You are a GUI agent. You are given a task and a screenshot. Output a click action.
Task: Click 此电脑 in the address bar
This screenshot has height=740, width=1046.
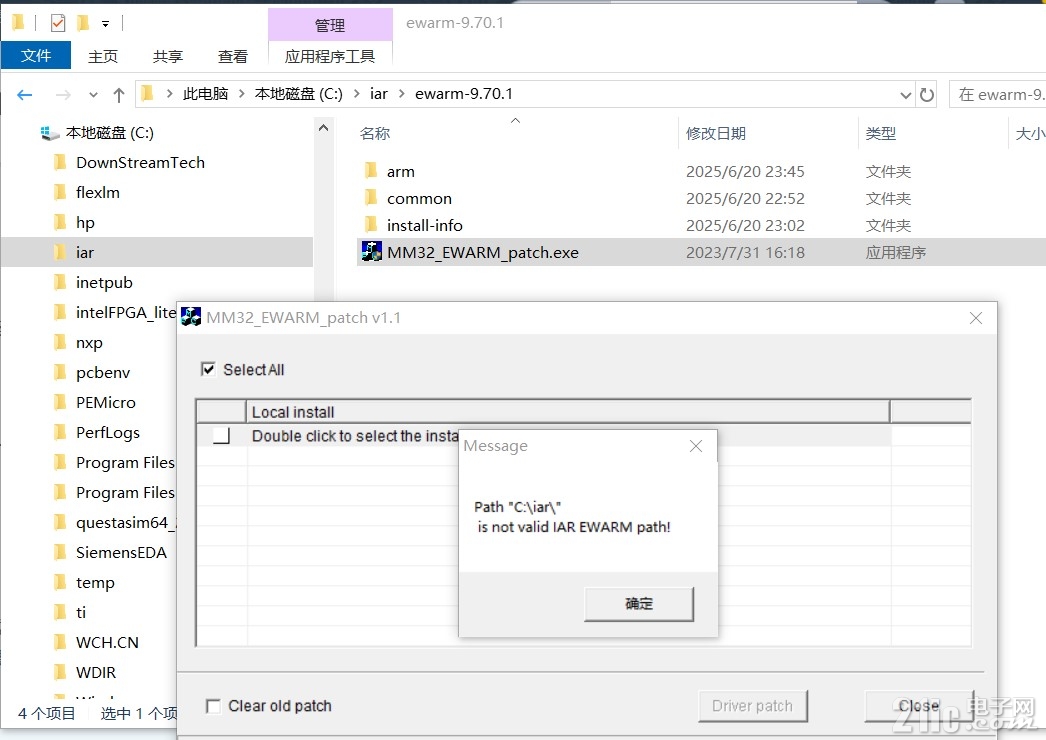tap(205, 94)
